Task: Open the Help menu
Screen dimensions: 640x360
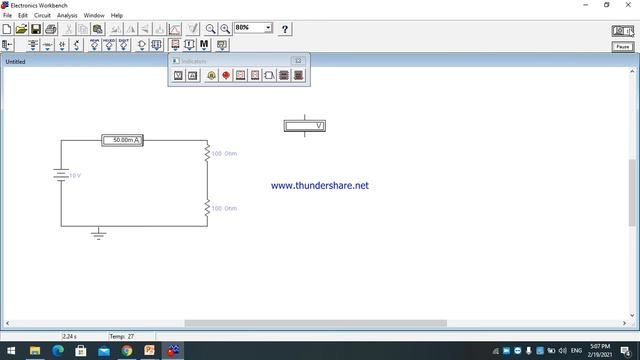Action: coord(117,15)
